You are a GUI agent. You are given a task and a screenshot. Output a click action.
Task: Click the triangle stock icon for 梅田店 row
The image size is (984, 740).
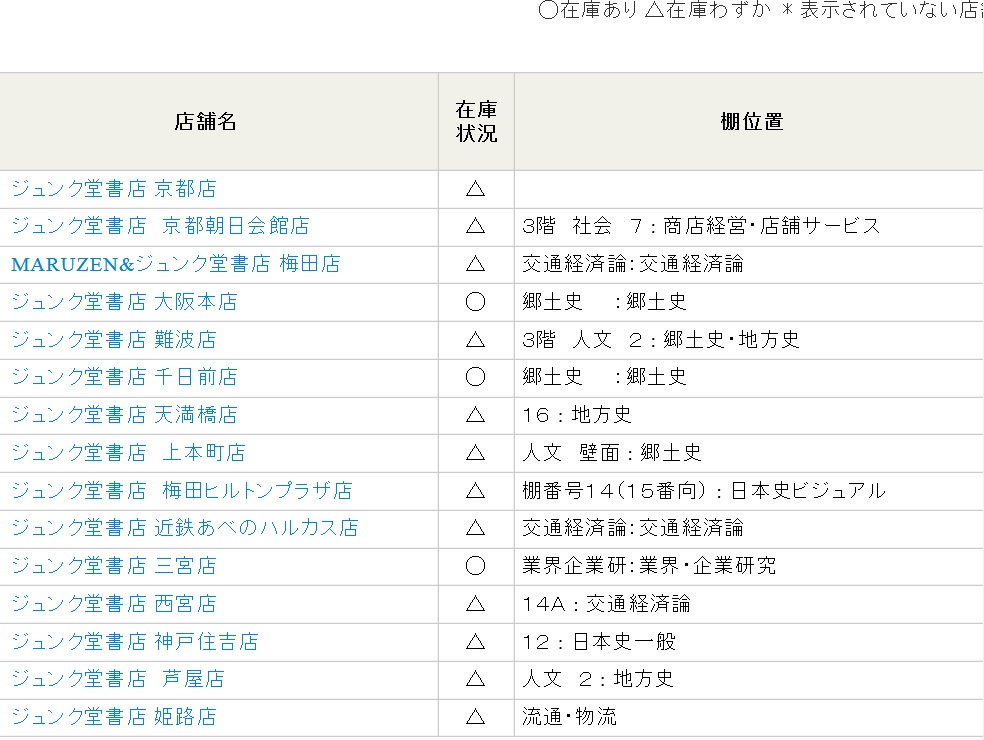[476, 264]
